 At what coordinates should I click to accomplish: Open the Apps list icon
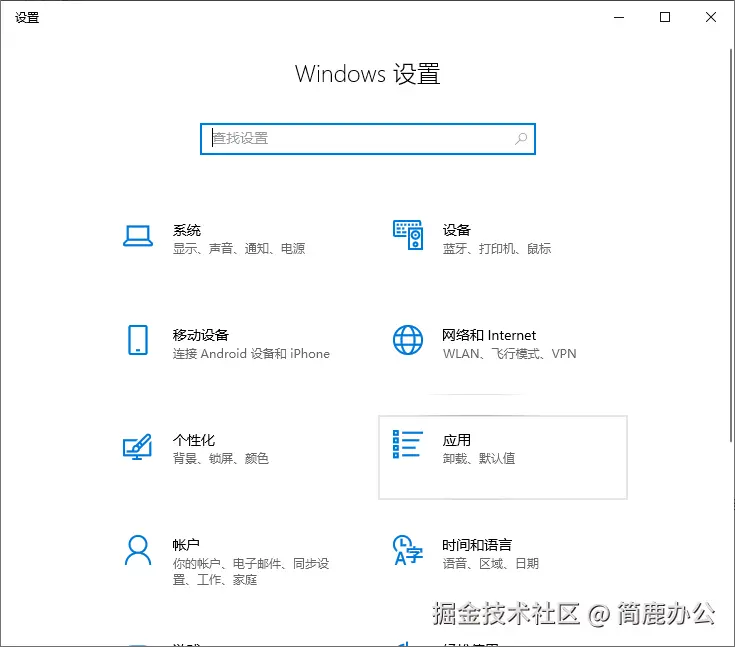(x=408, y=444)
